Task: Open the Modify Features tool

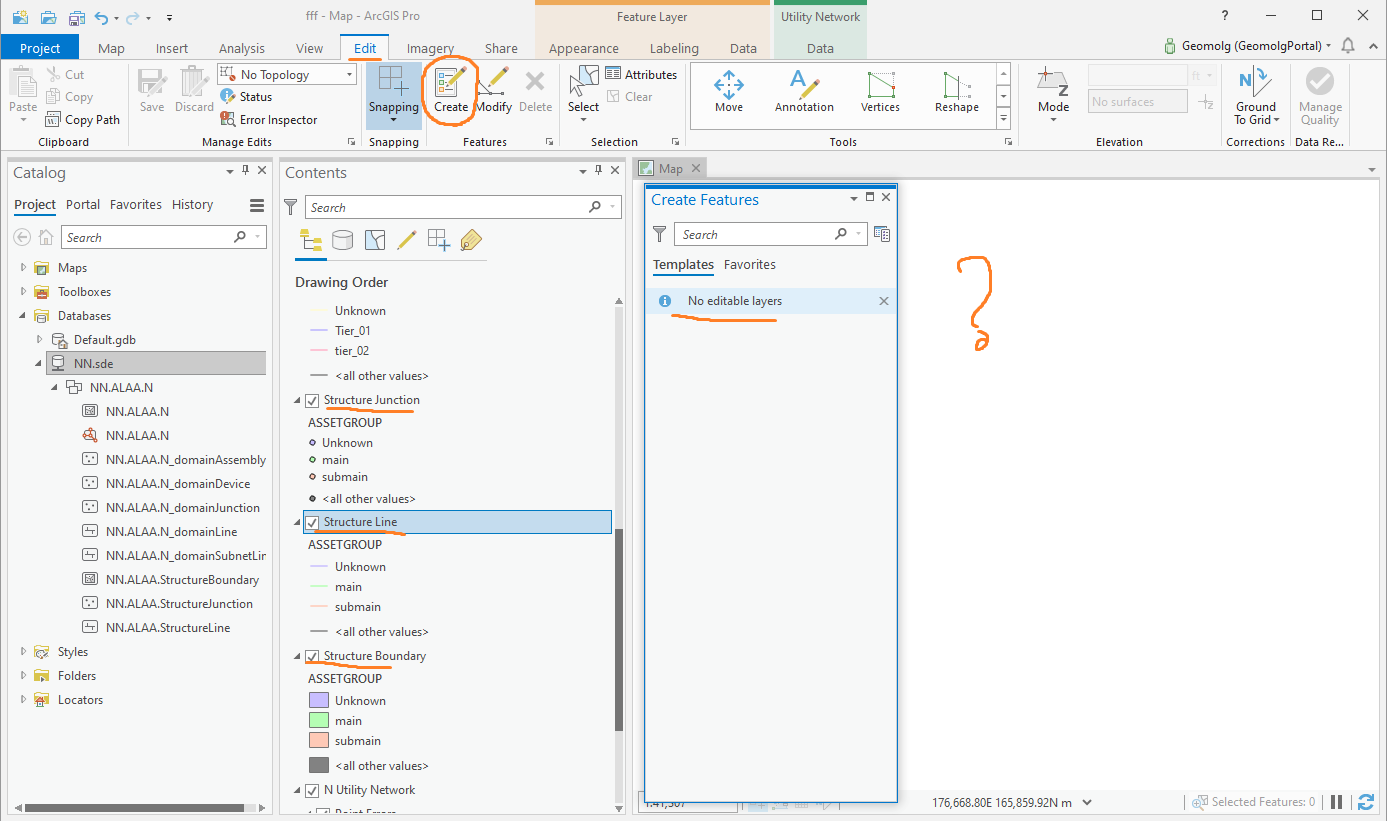Action: (x=493, y=90)
